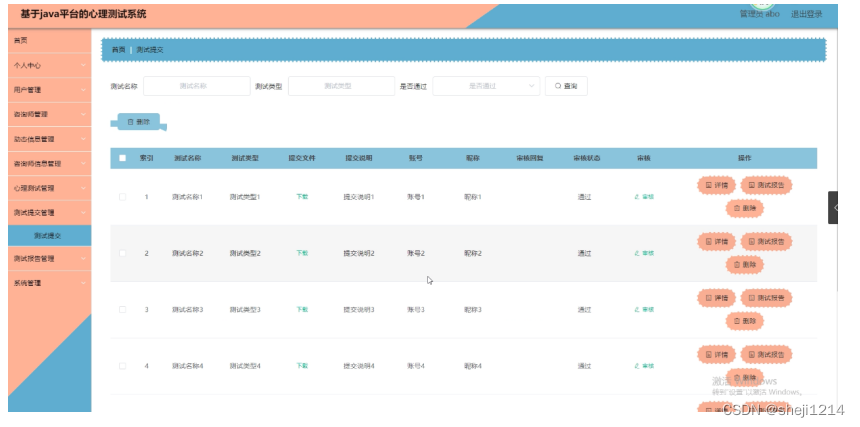
Task: Toggle the select-all checkbox in table header
Action: [x=122, y=158]
